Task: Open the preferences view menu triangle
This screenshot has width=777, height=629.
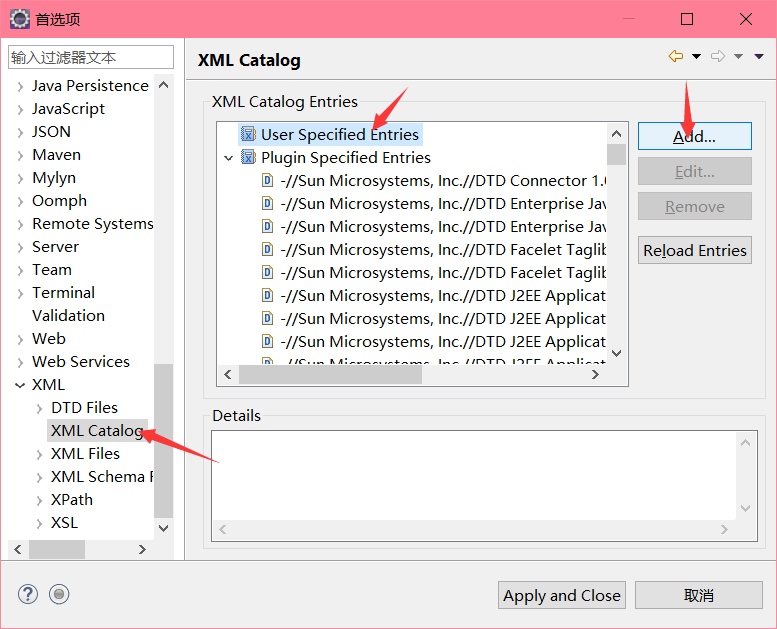Action: point(759,57)
